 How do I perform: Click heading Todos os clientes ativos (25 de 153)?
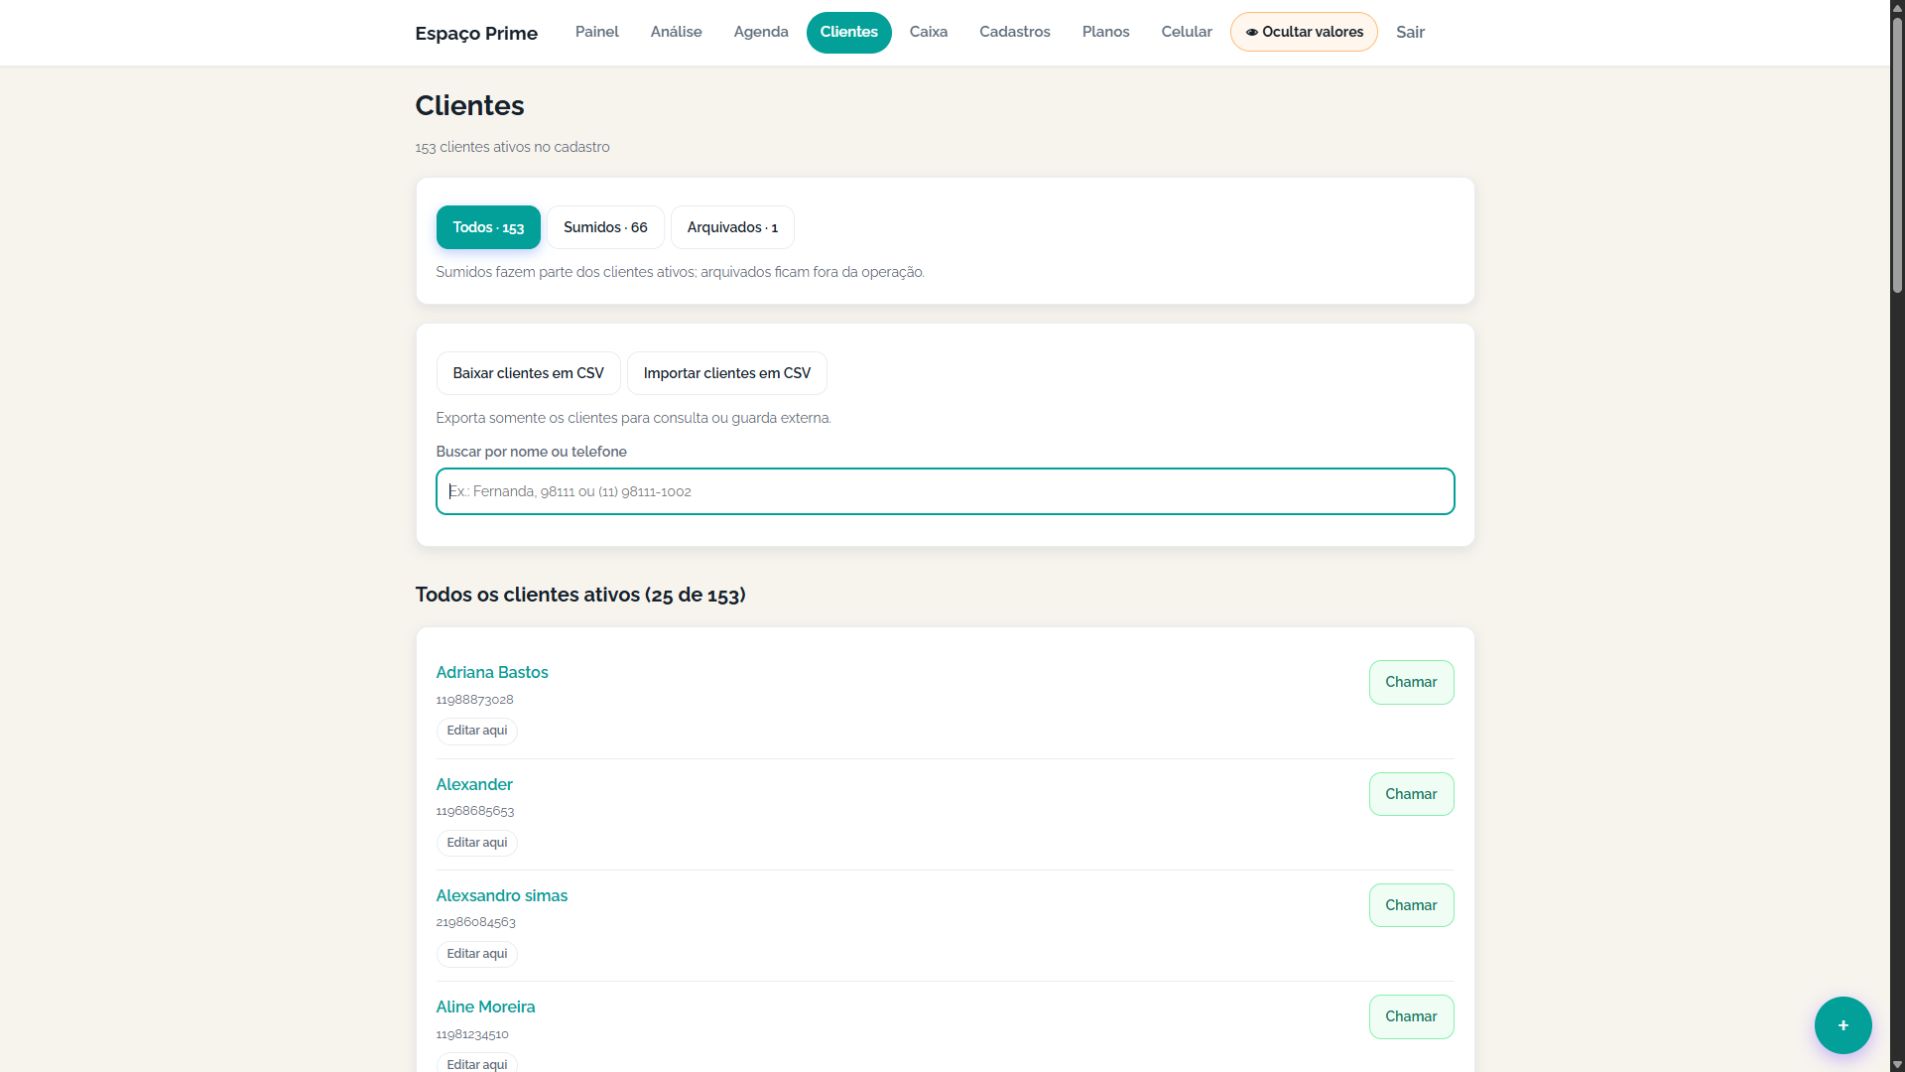tap(580, 594)
